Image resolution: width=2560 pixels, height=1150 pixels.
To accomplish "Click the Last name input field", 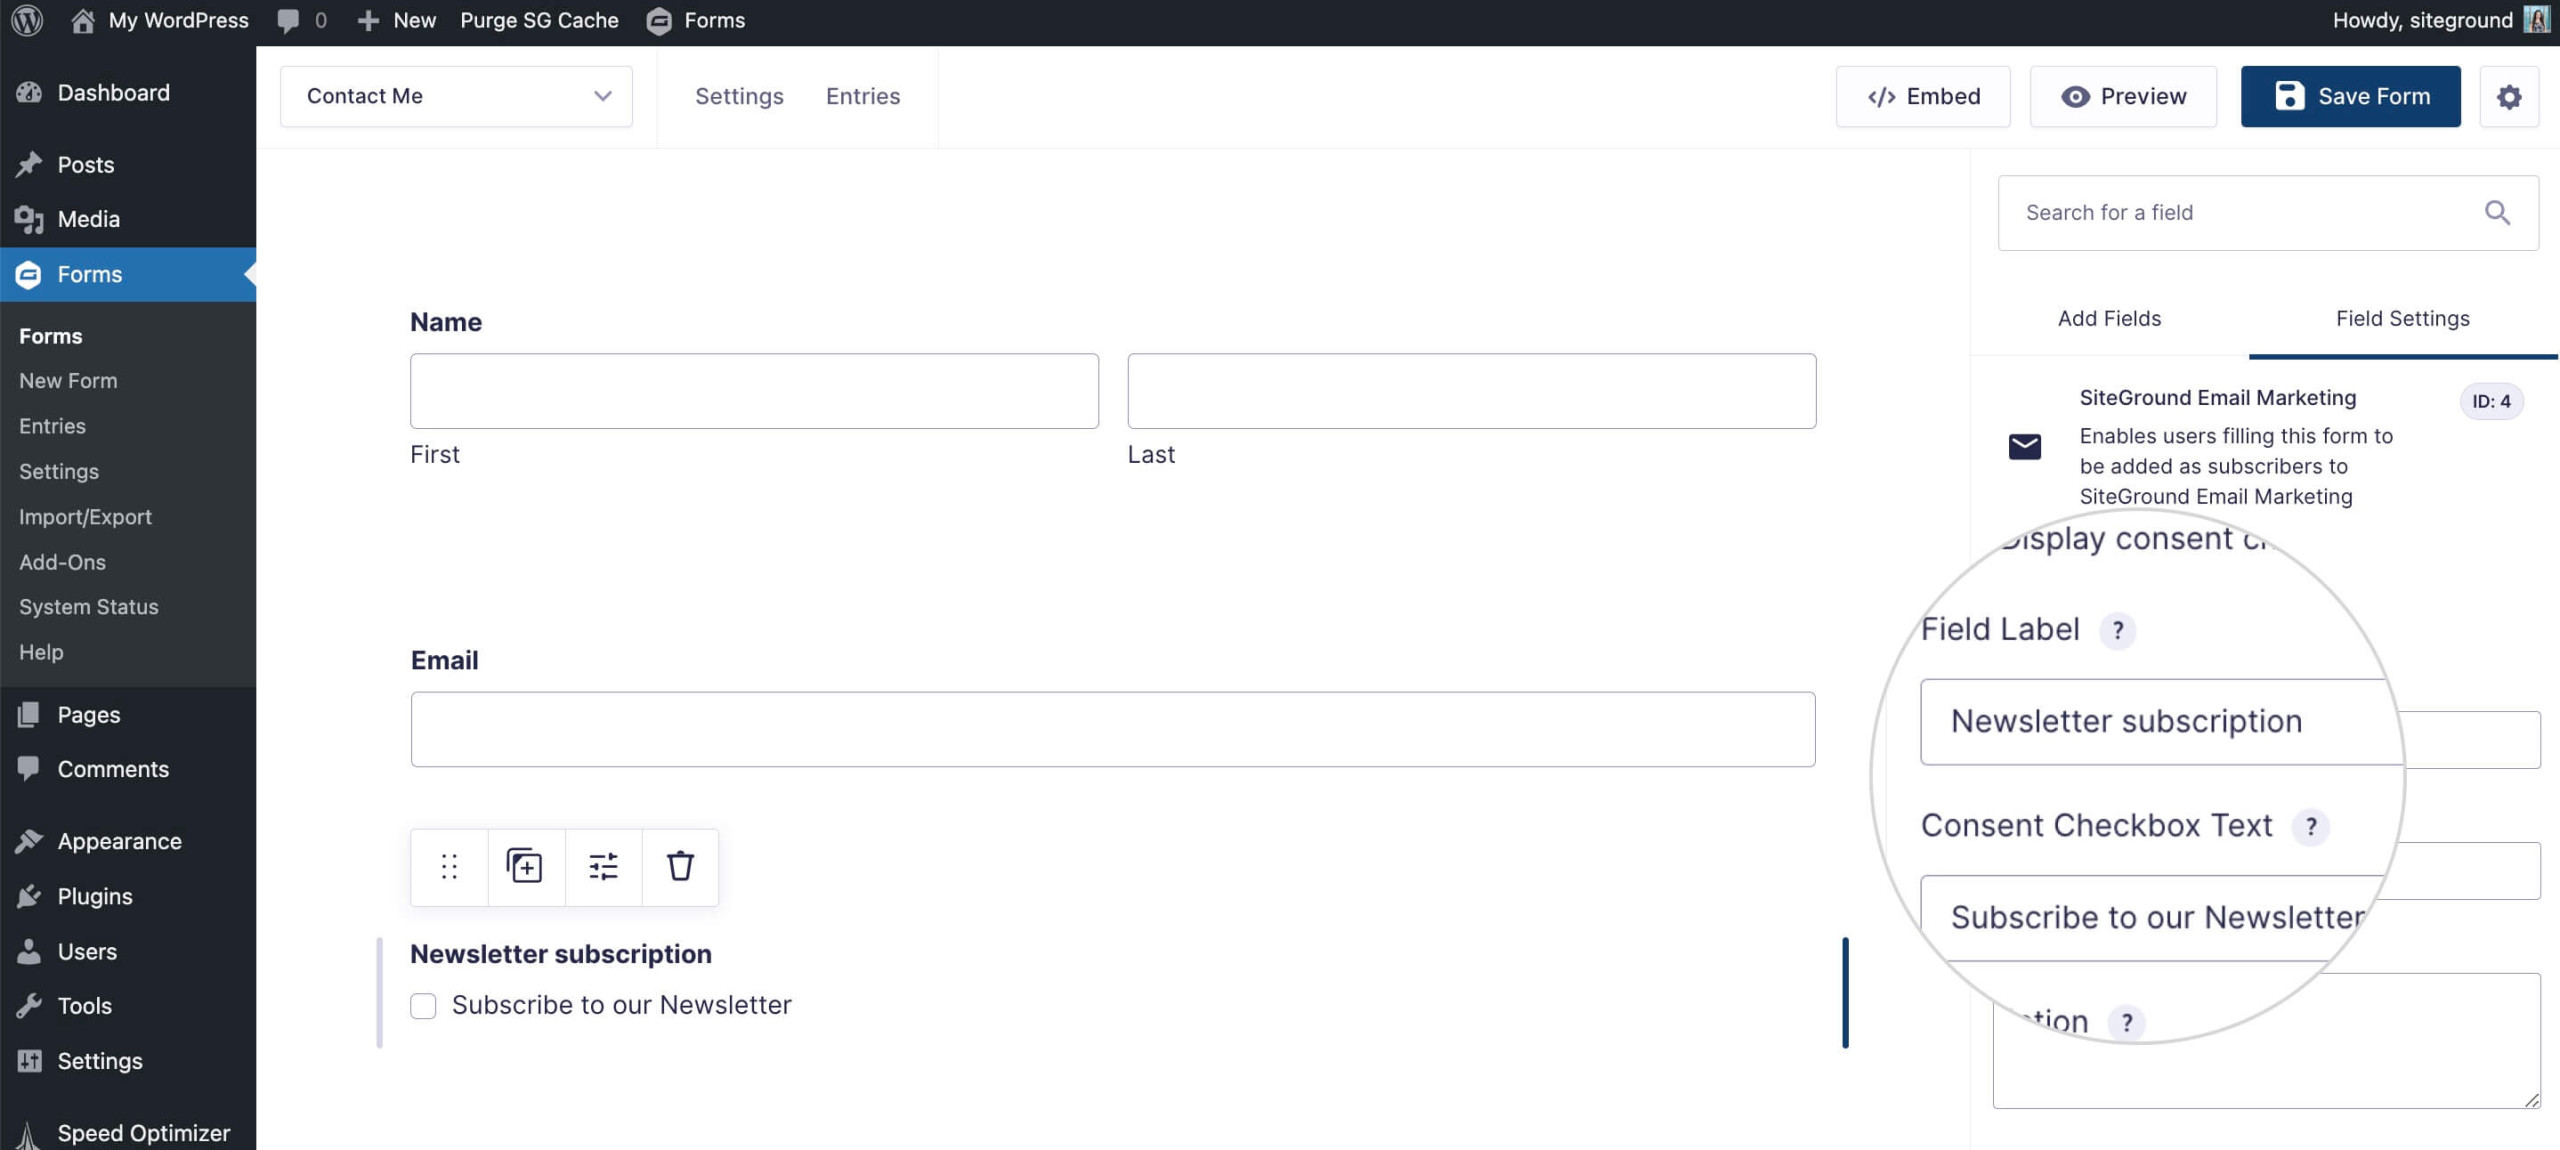I will click(1472, 391).
